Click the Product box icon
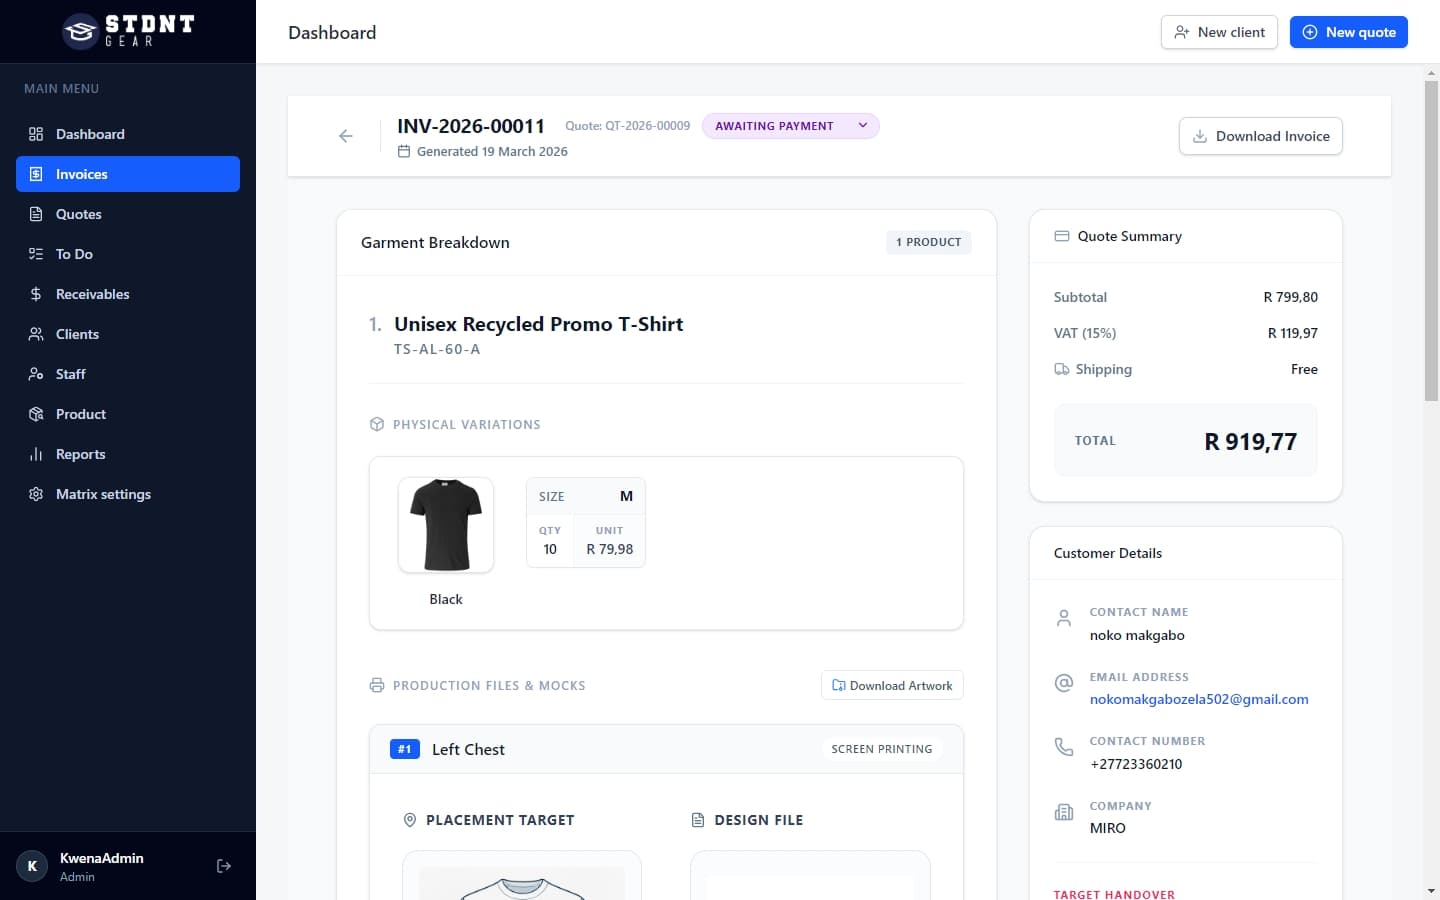This screenshot has width=1440, height=900. tap(36, 414)
